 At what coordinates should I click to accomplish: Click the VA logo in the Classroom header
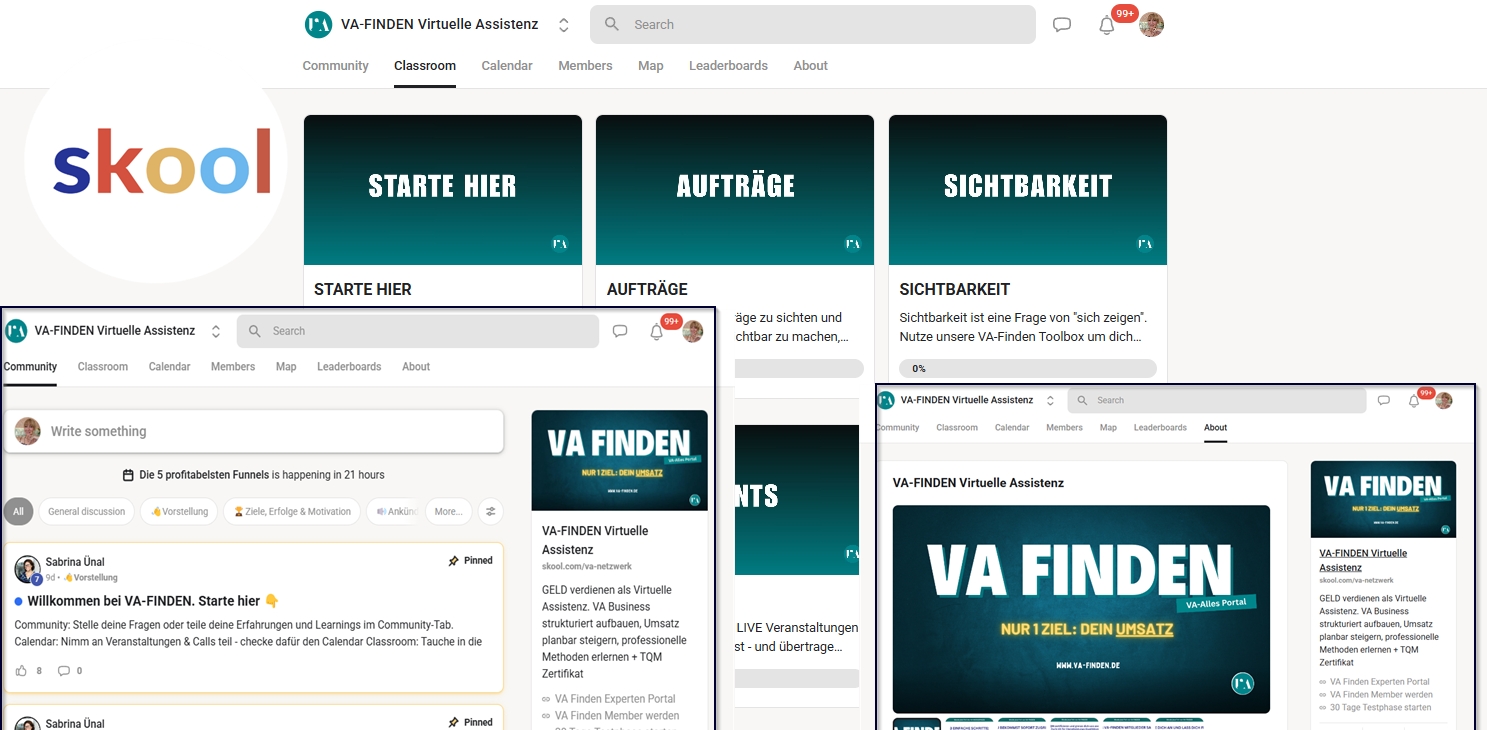tap(318, 25)
